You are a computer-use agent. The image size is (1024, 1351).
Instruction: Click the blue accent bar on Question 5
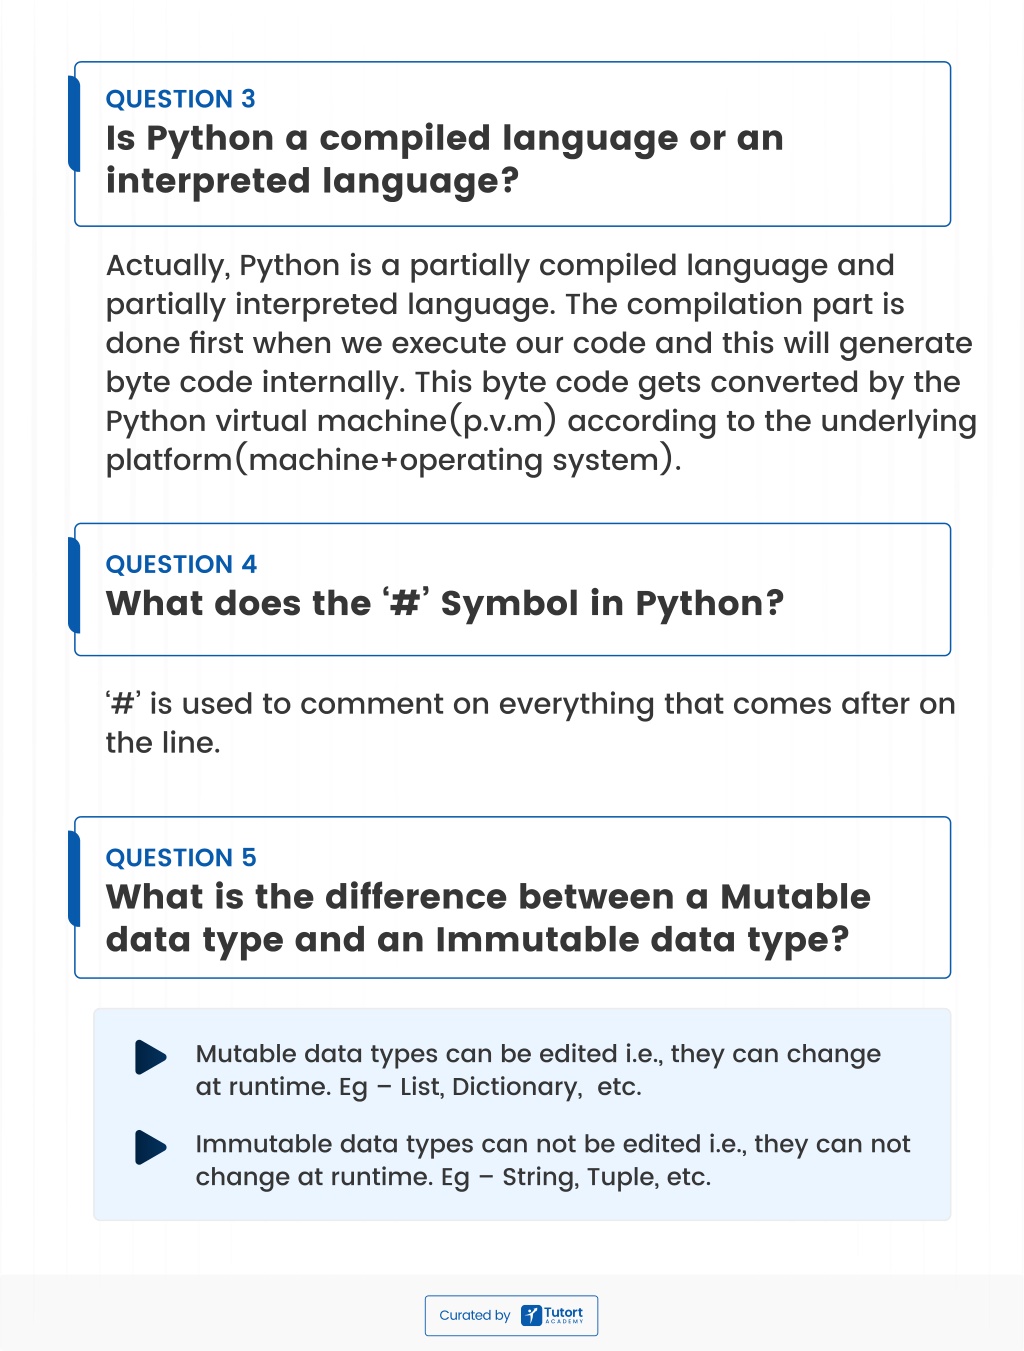[74, 878]
